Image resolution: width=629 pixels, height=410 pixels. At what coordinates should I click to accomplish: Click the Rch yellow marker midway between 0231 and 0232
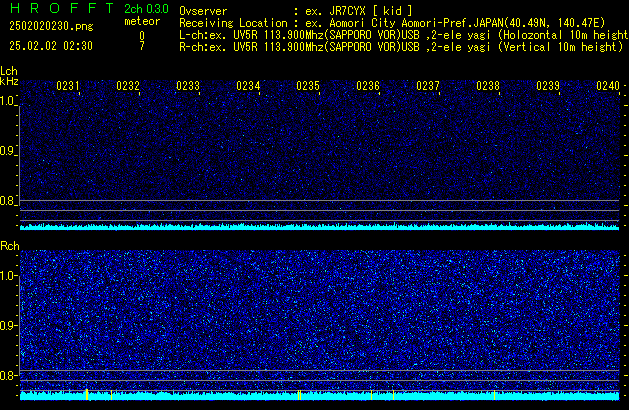tap(111, 395)
